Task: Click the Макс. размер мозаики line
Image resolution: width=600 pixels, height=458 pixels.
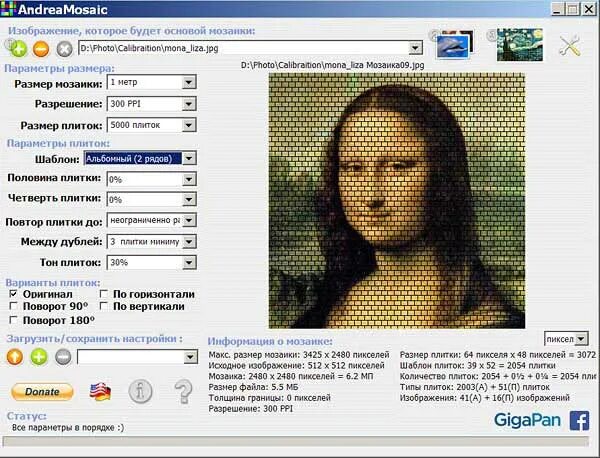Action: tap(299, 355)
